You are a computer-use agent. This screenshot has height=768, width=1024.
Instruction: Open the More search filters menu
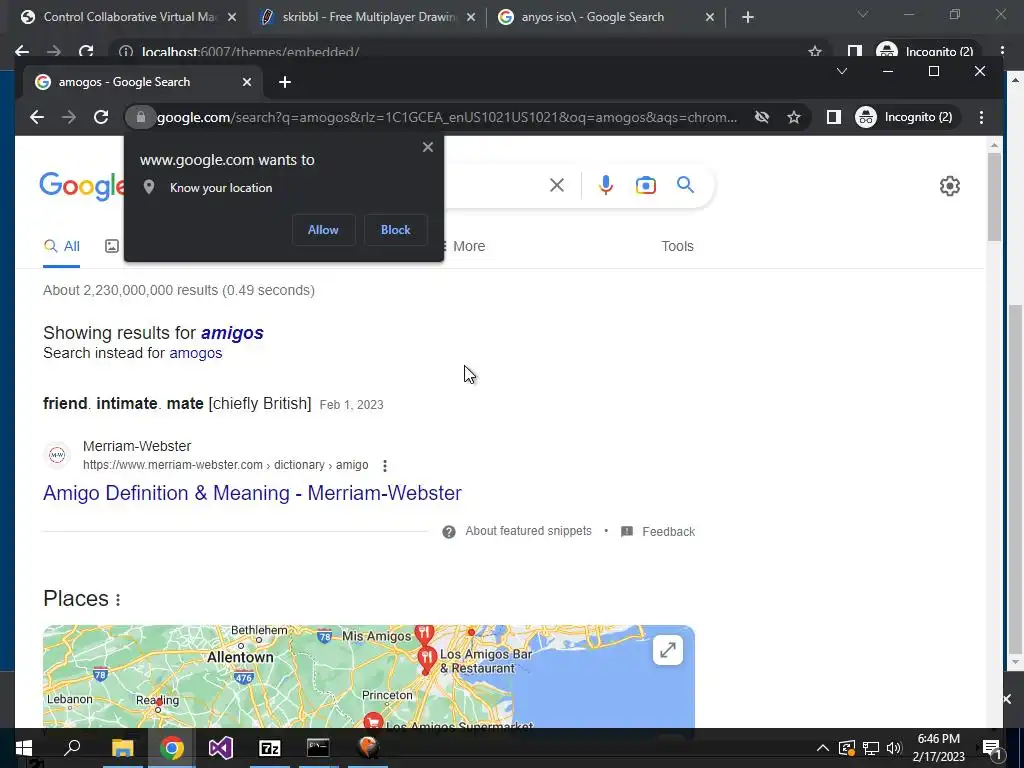(x=463, y=246)
